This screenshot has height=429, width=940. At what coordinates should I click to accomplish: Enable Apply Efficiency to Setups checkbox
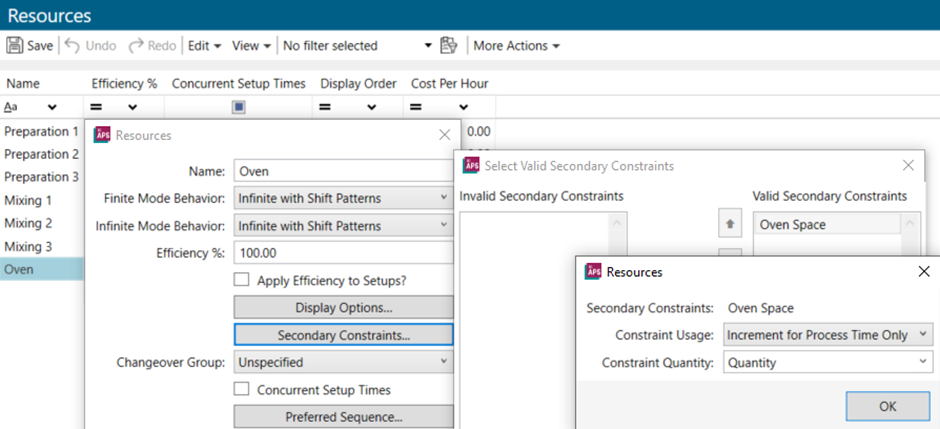(241, 280)
